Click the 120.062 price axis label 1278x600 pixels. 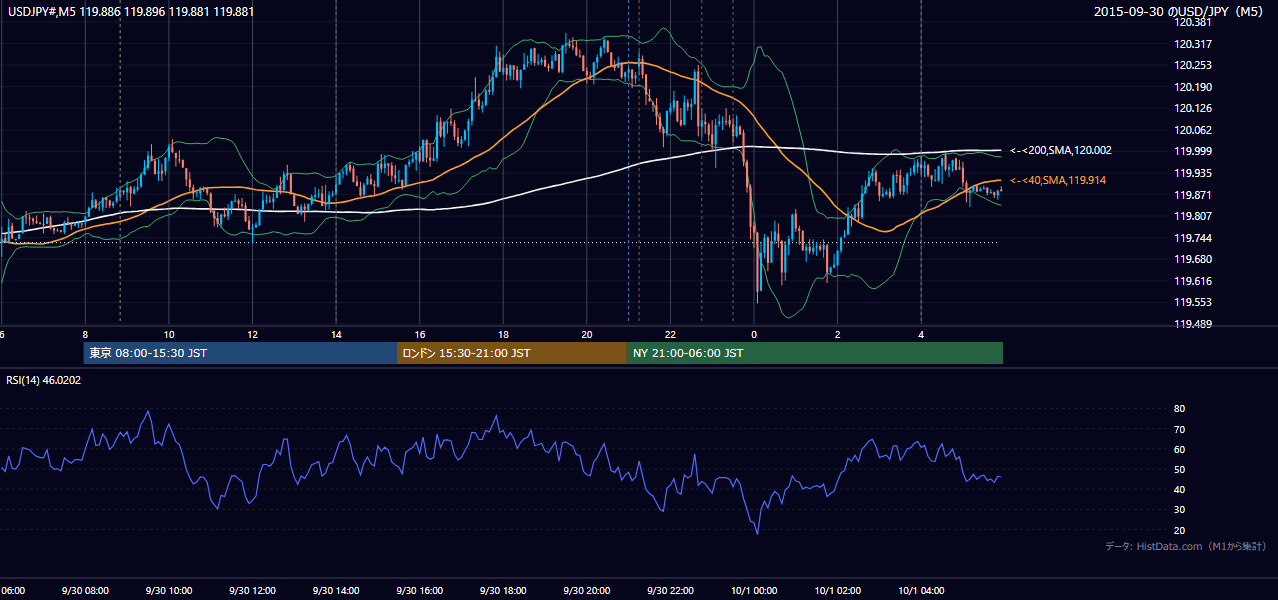(1195, 130)
